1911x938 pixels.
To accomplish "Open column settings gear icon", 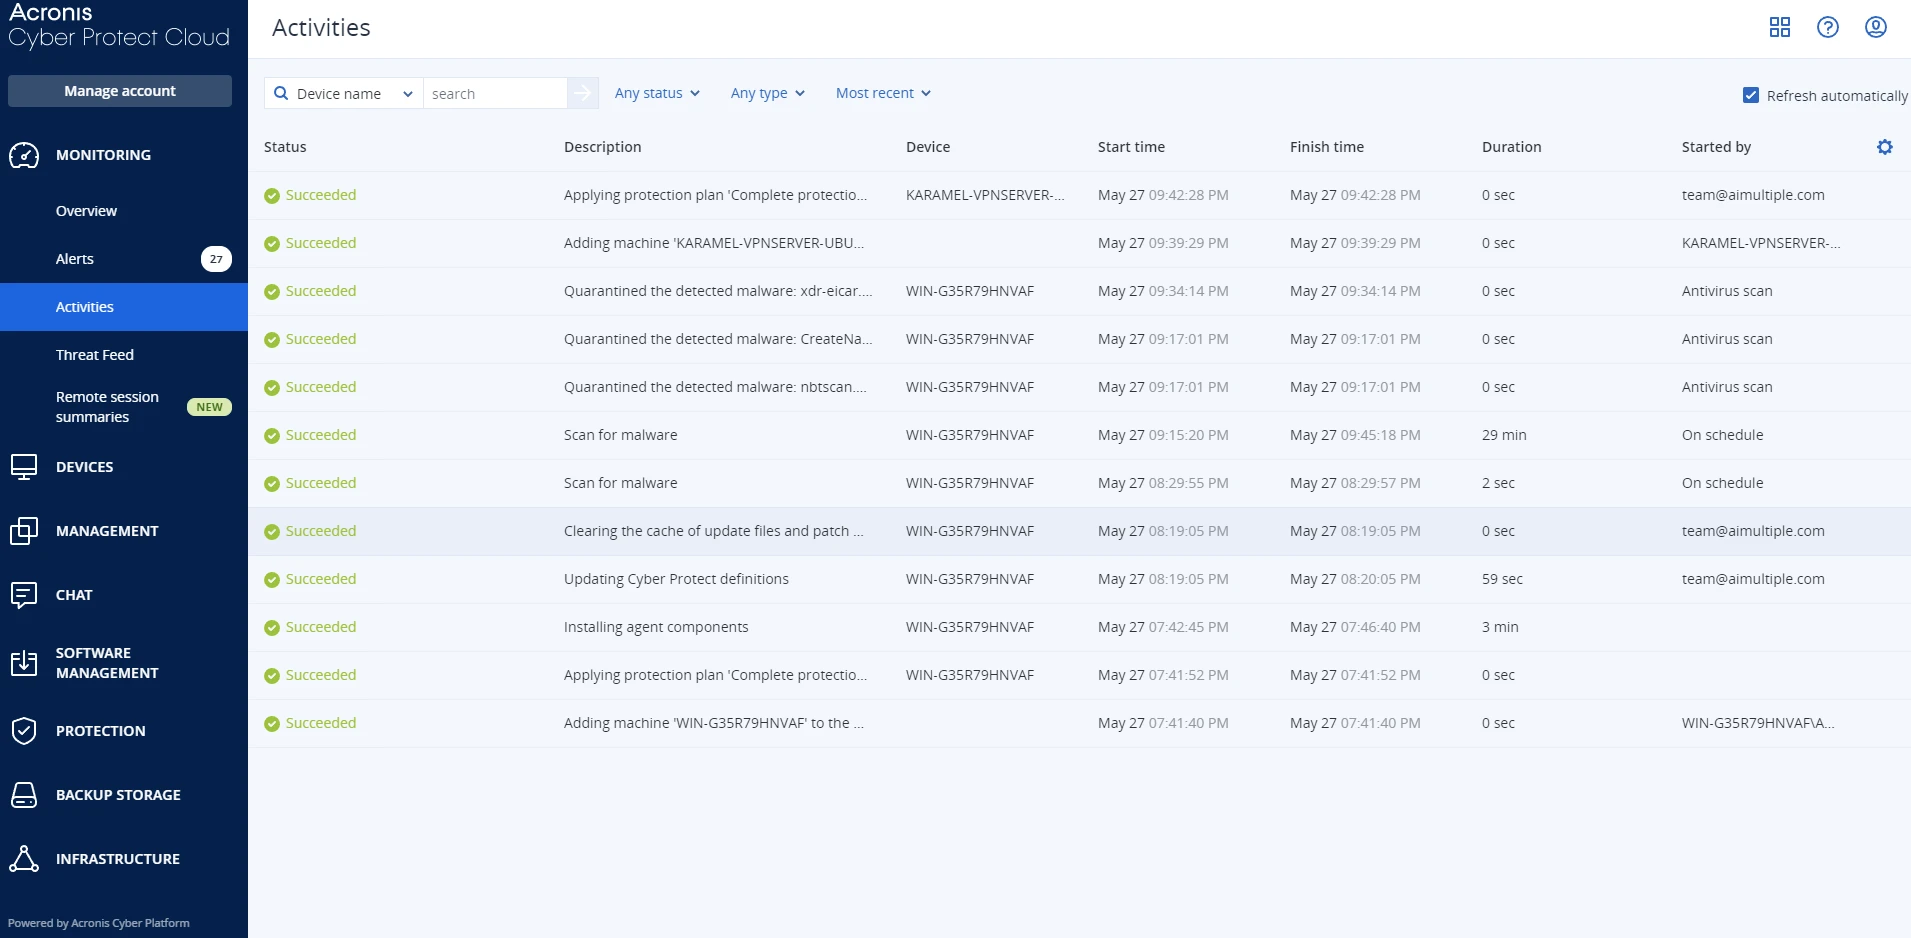I will [x=1884, y=147].
